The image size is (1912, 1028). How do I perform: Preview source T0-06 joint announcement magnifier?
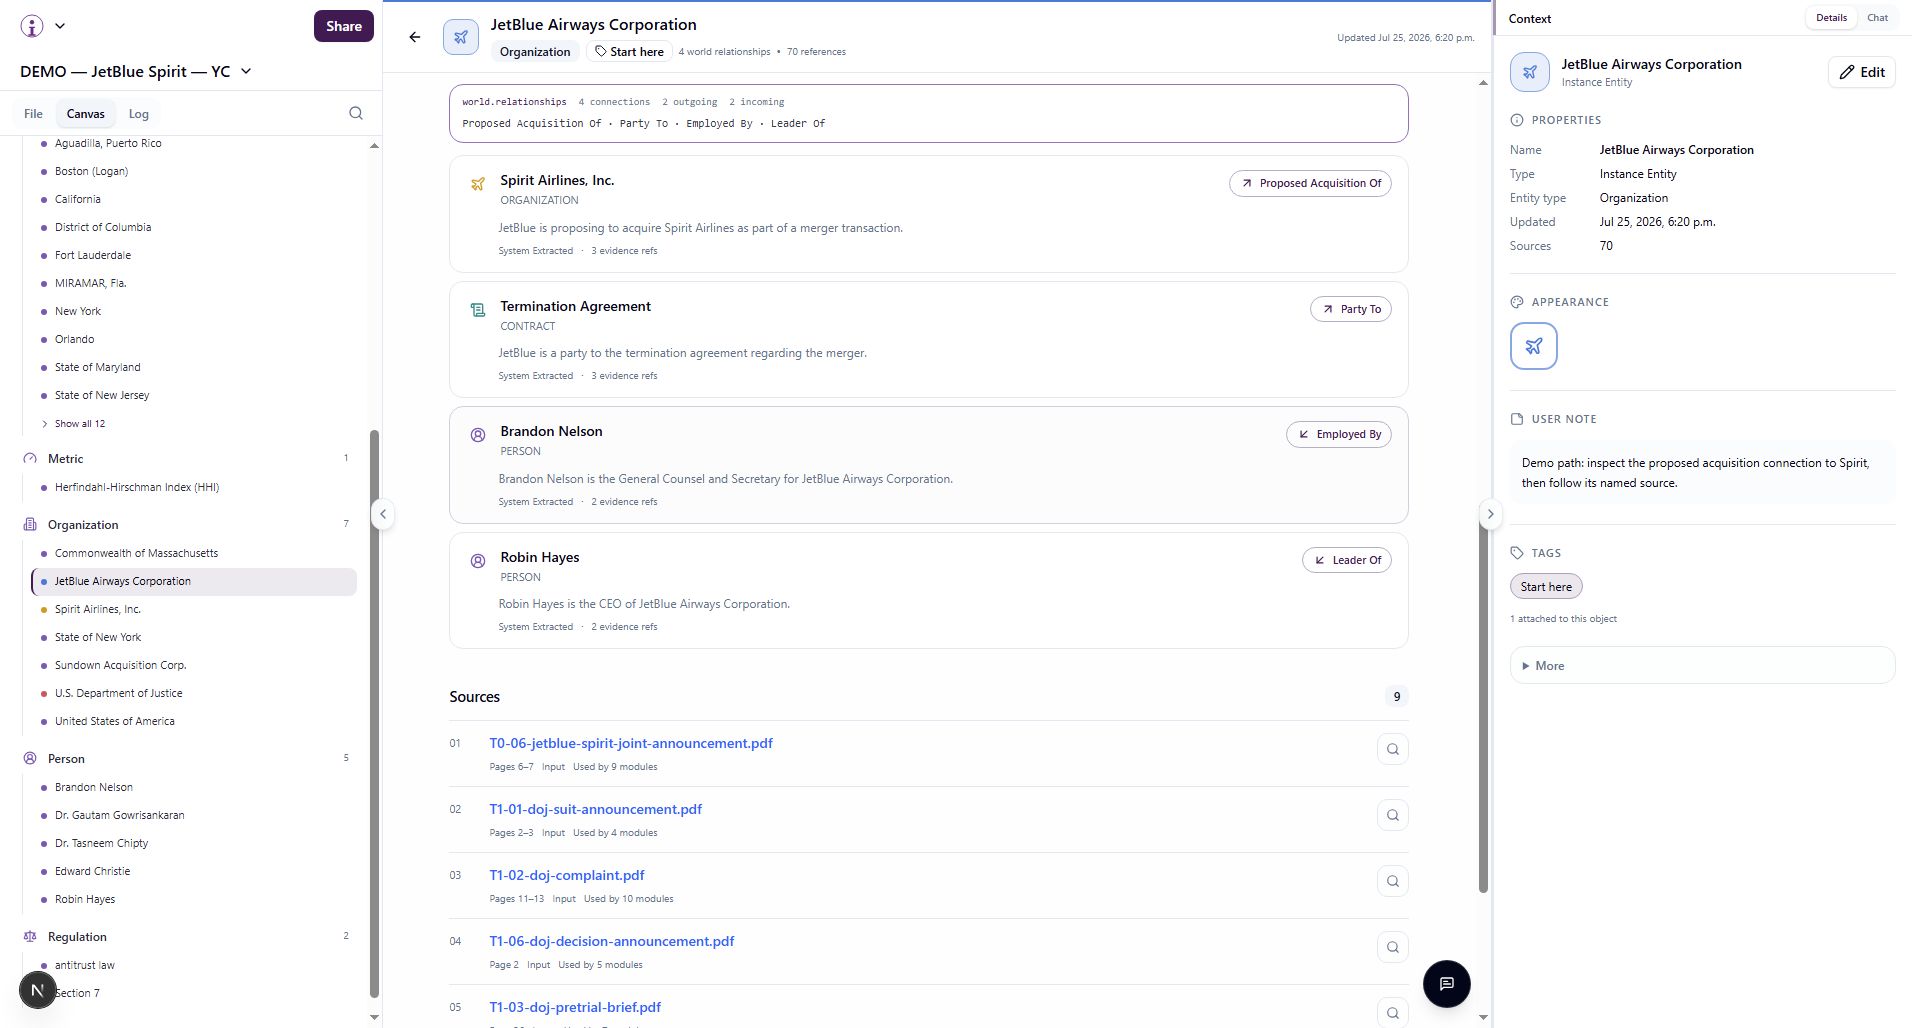point(1392,750)
